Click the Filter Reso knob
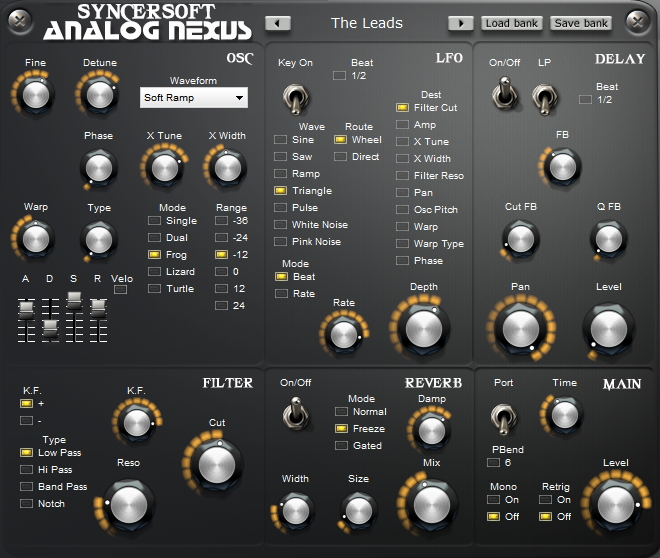The height and width of the screenshot is (558, 660). (x=129, y=505)
